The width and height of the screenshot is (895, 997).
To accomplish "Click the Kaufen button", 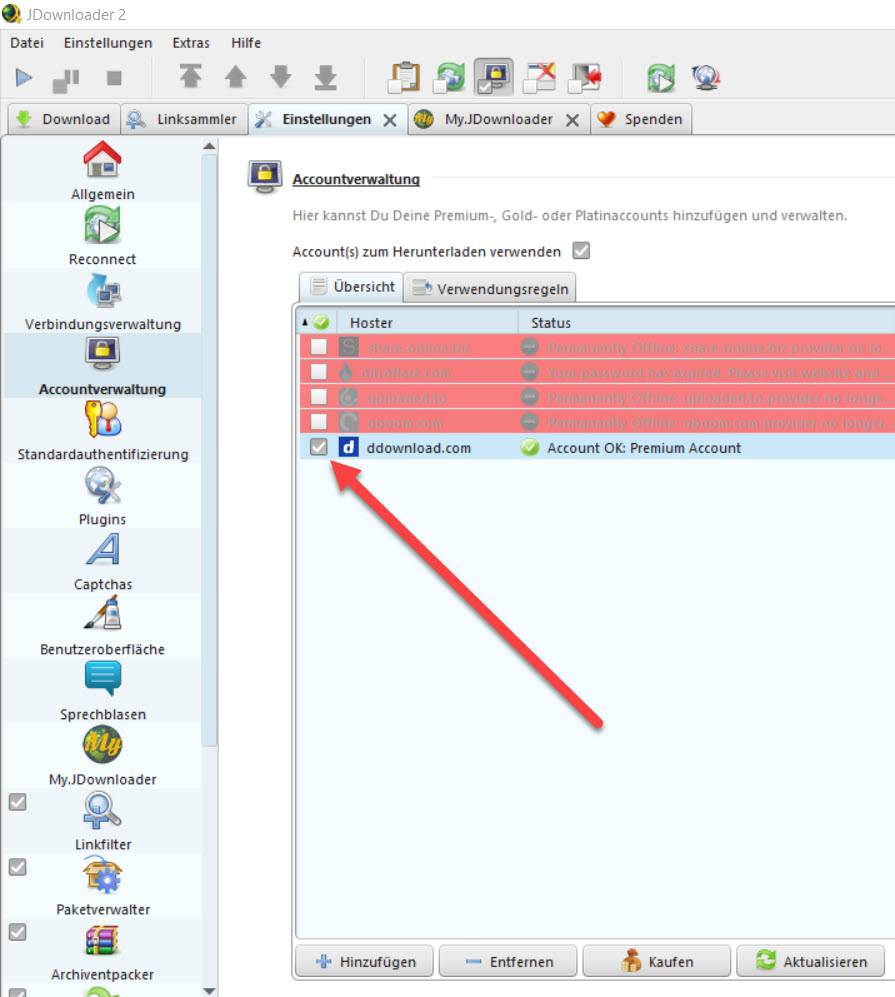I will click(657, 961).
